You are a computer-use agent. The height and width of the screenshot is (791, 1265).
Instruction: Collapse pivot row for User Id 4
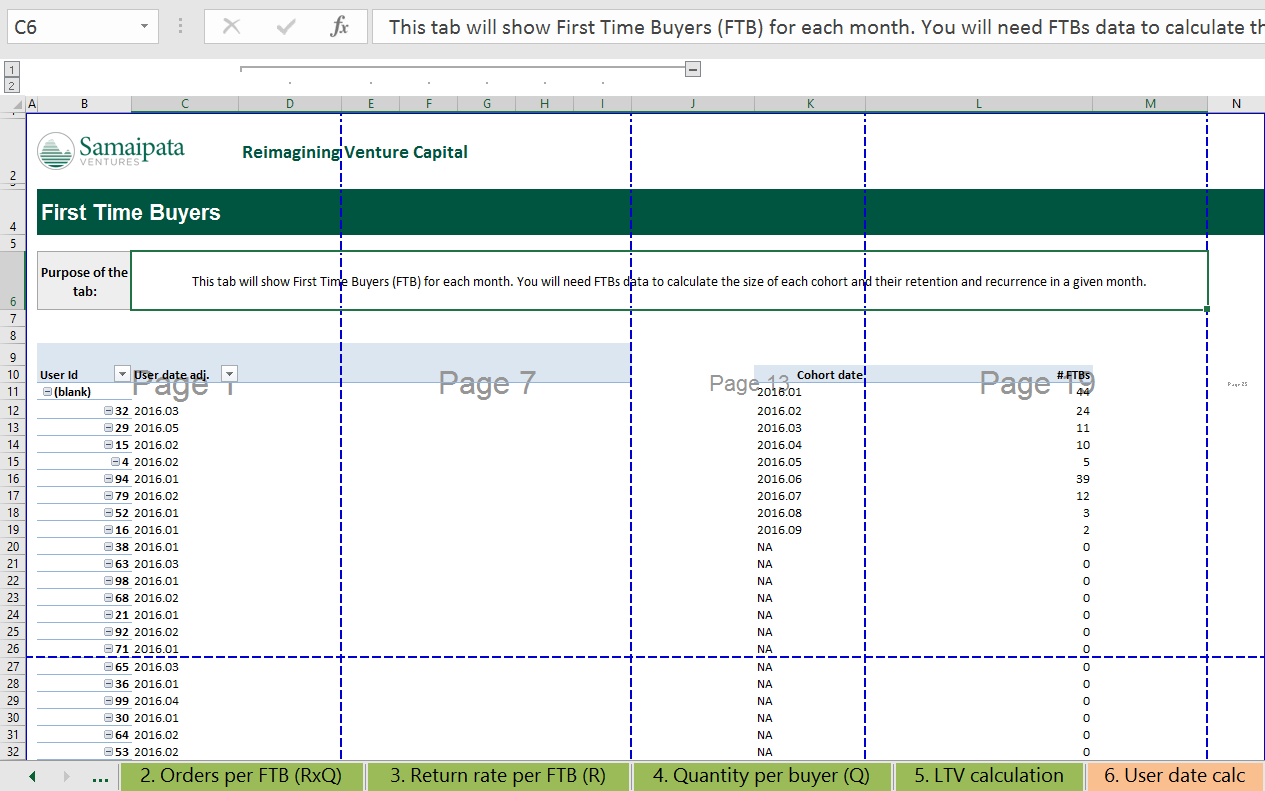116,462
